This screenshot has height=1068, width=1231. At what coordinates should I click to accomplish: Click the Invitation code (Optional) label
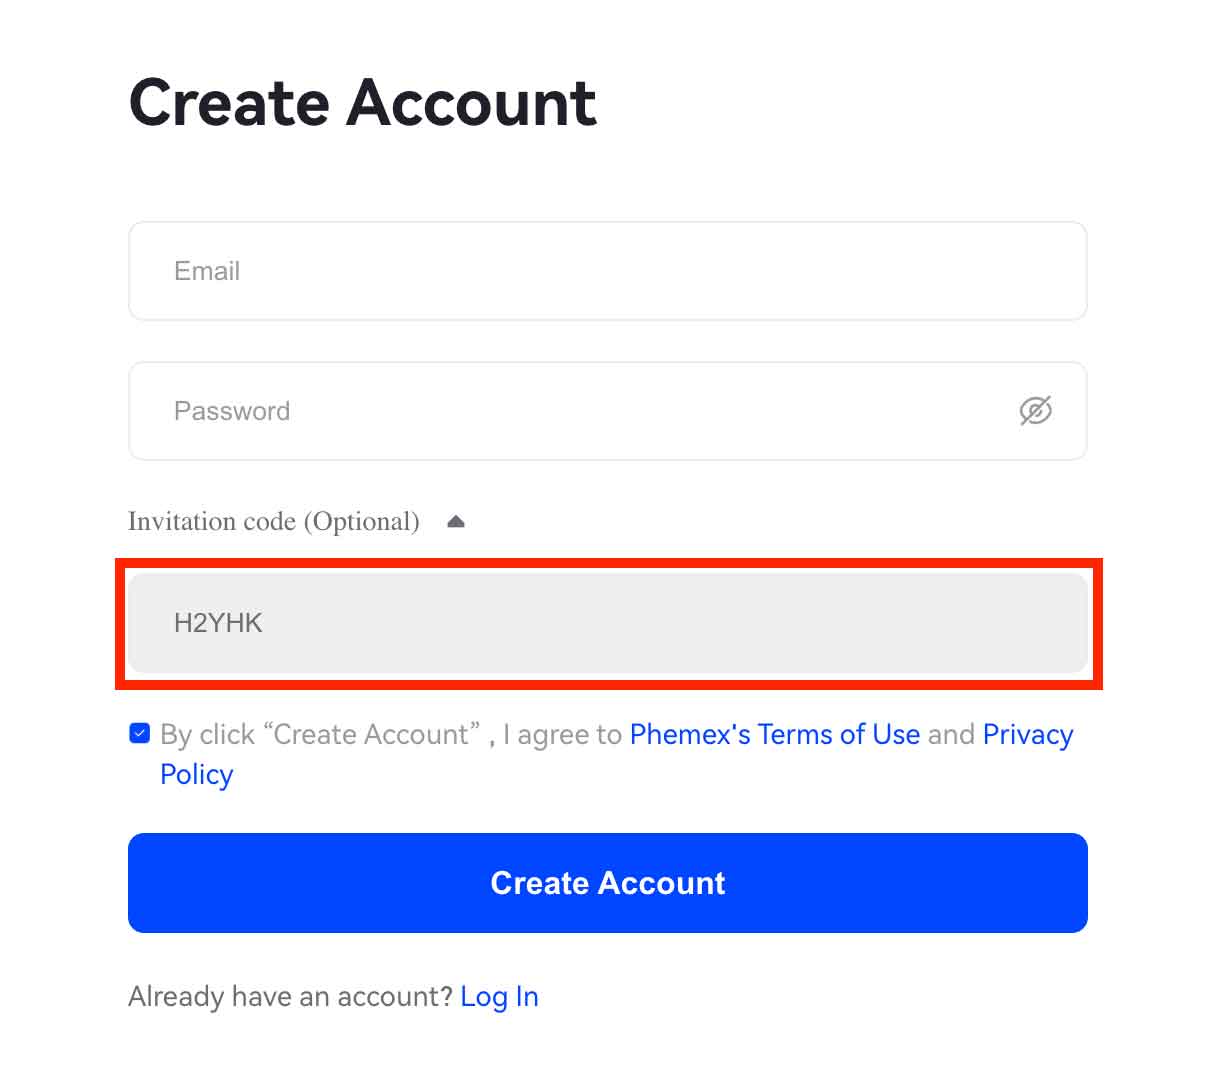click(273, 520)
